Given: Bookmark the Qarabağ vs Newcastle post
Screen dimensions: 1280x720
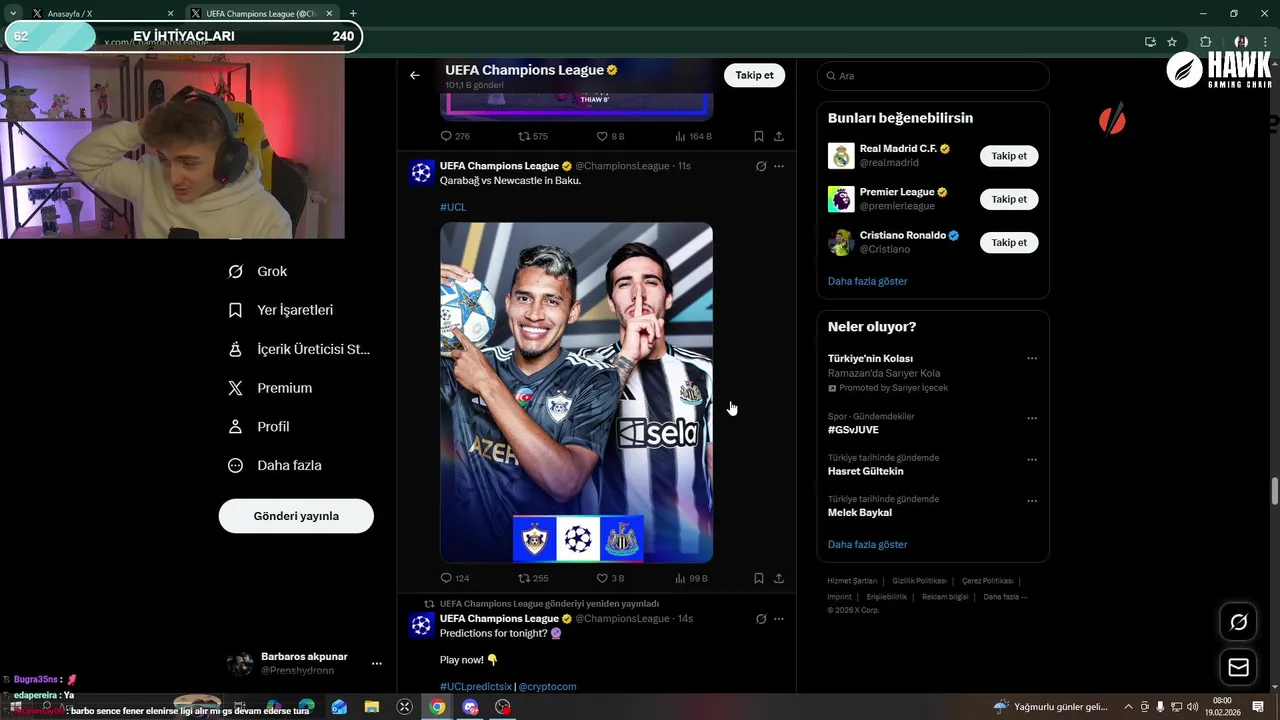Looking at the screenshot, I should 759,578.
